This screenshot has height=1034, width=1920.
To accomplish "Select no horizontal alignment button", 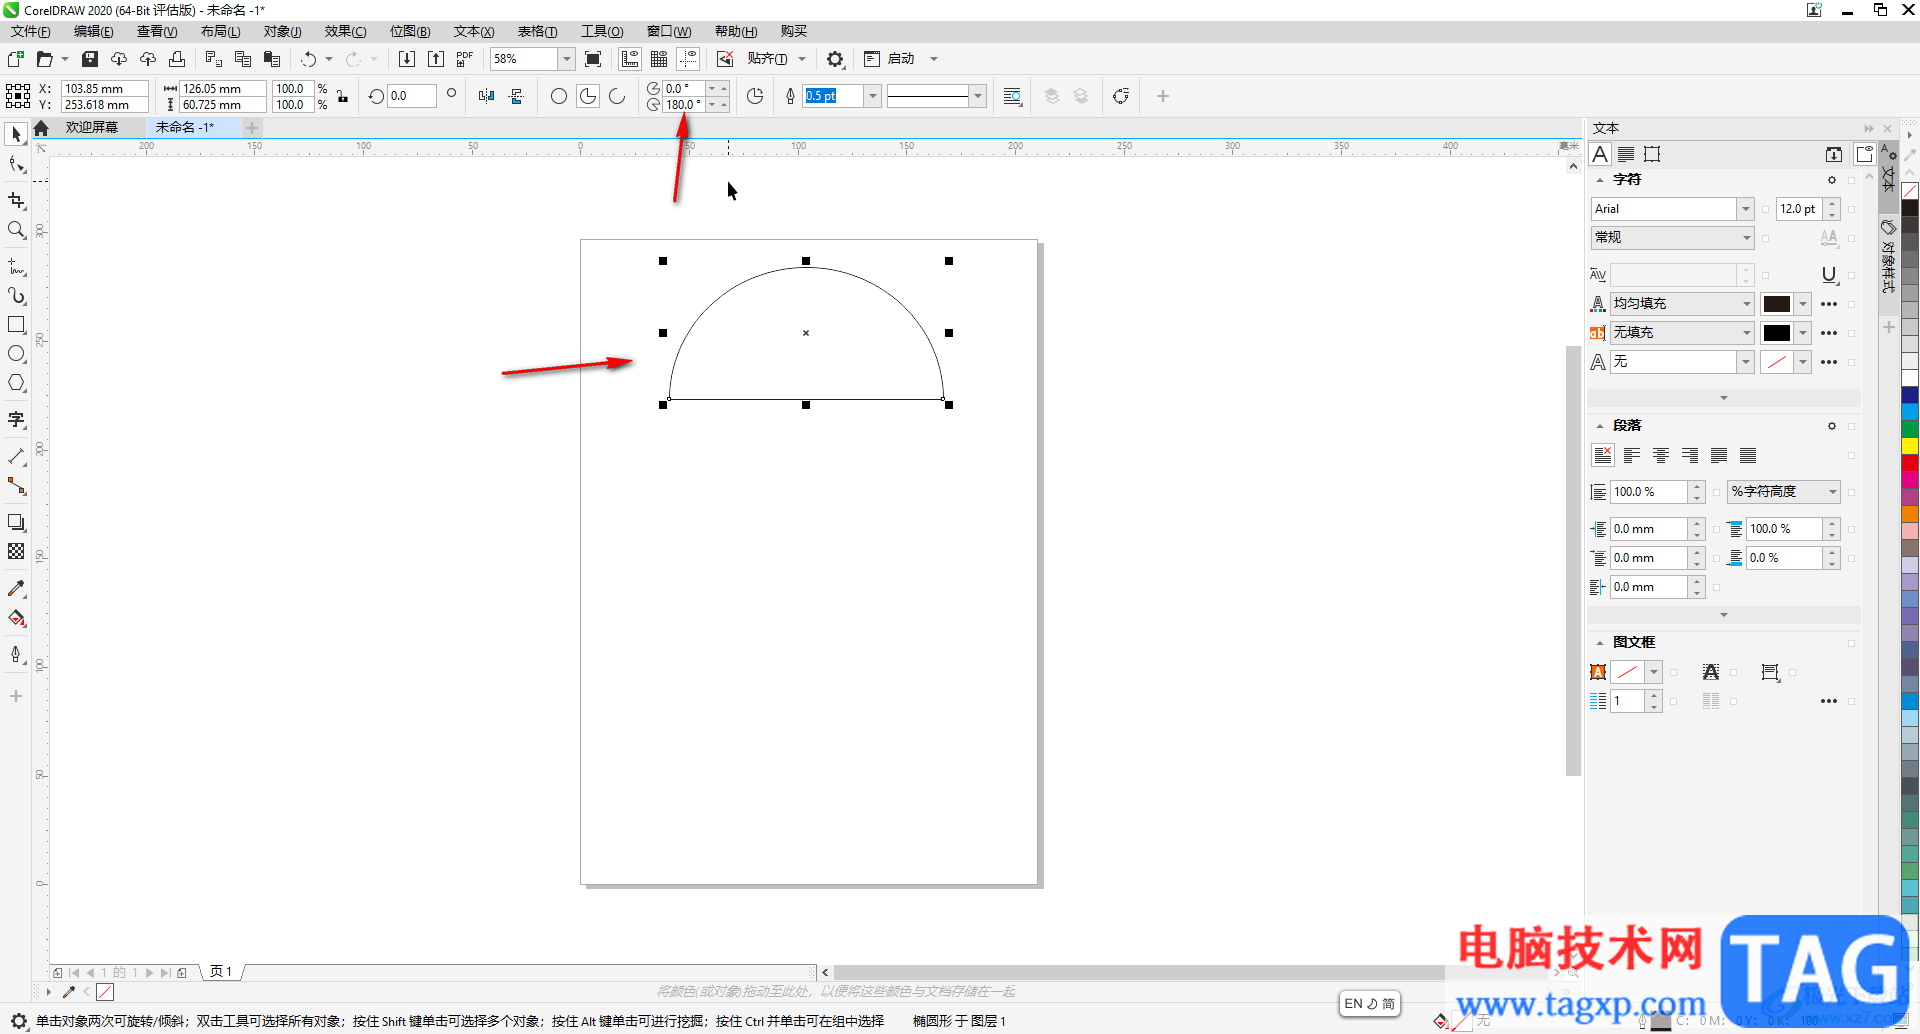I will [1603, 456].
